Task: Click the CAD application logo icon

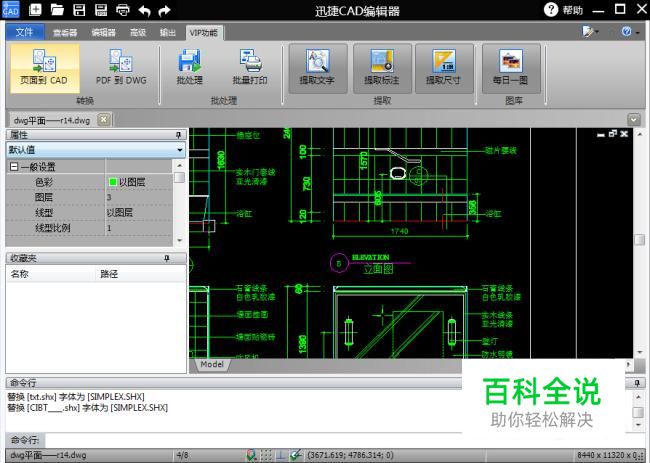Action: (10, 9)
